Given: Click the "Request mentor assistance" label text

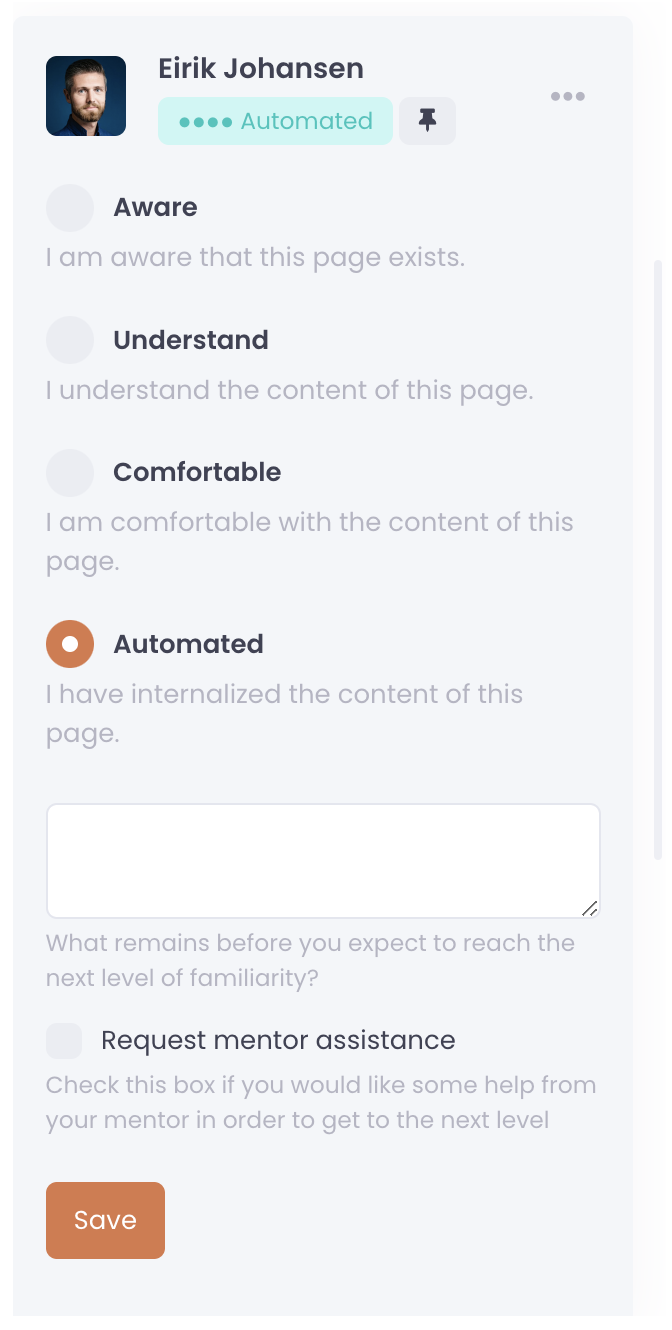Looking at the screenshot, I should (278, 1041).
